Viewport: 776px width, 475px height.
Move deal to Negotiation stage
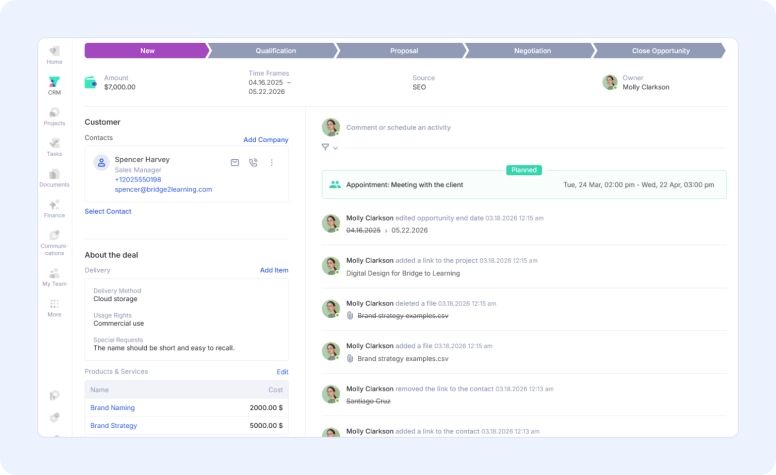532,50
